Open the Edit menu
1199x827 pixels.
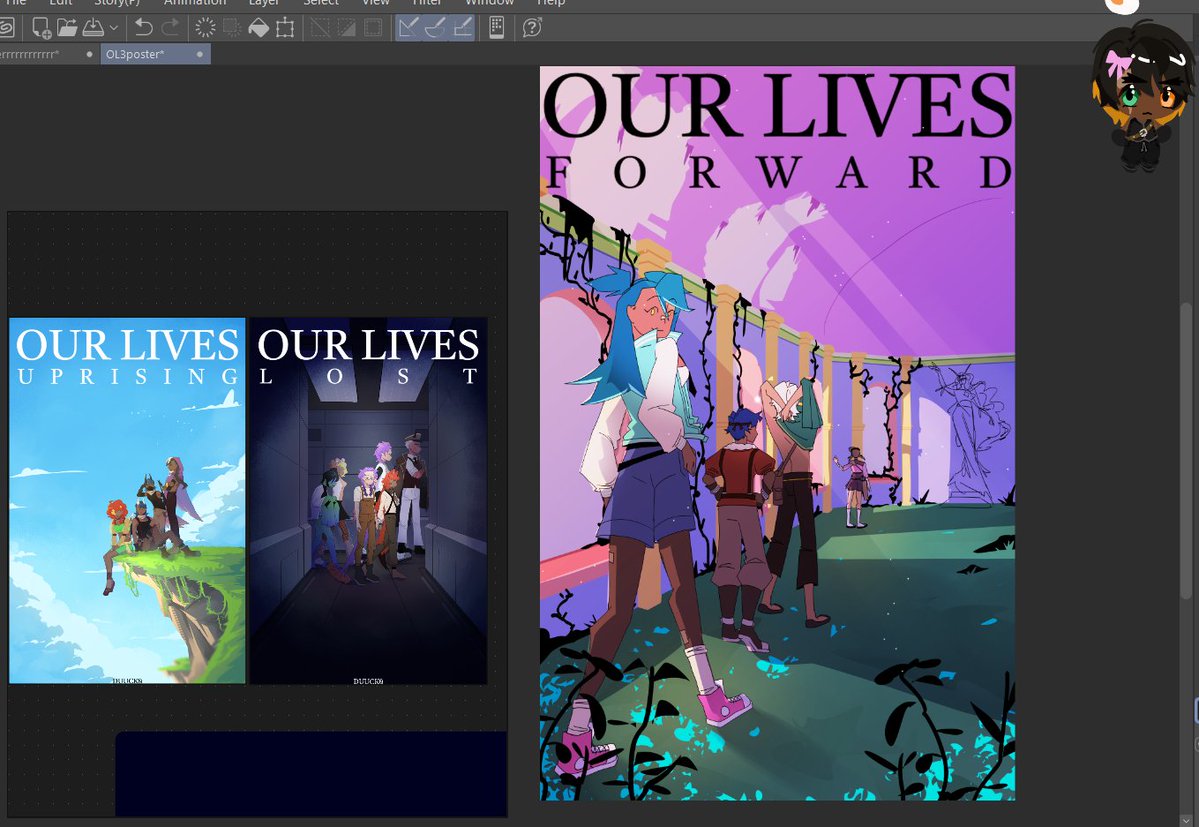[60, 2]
